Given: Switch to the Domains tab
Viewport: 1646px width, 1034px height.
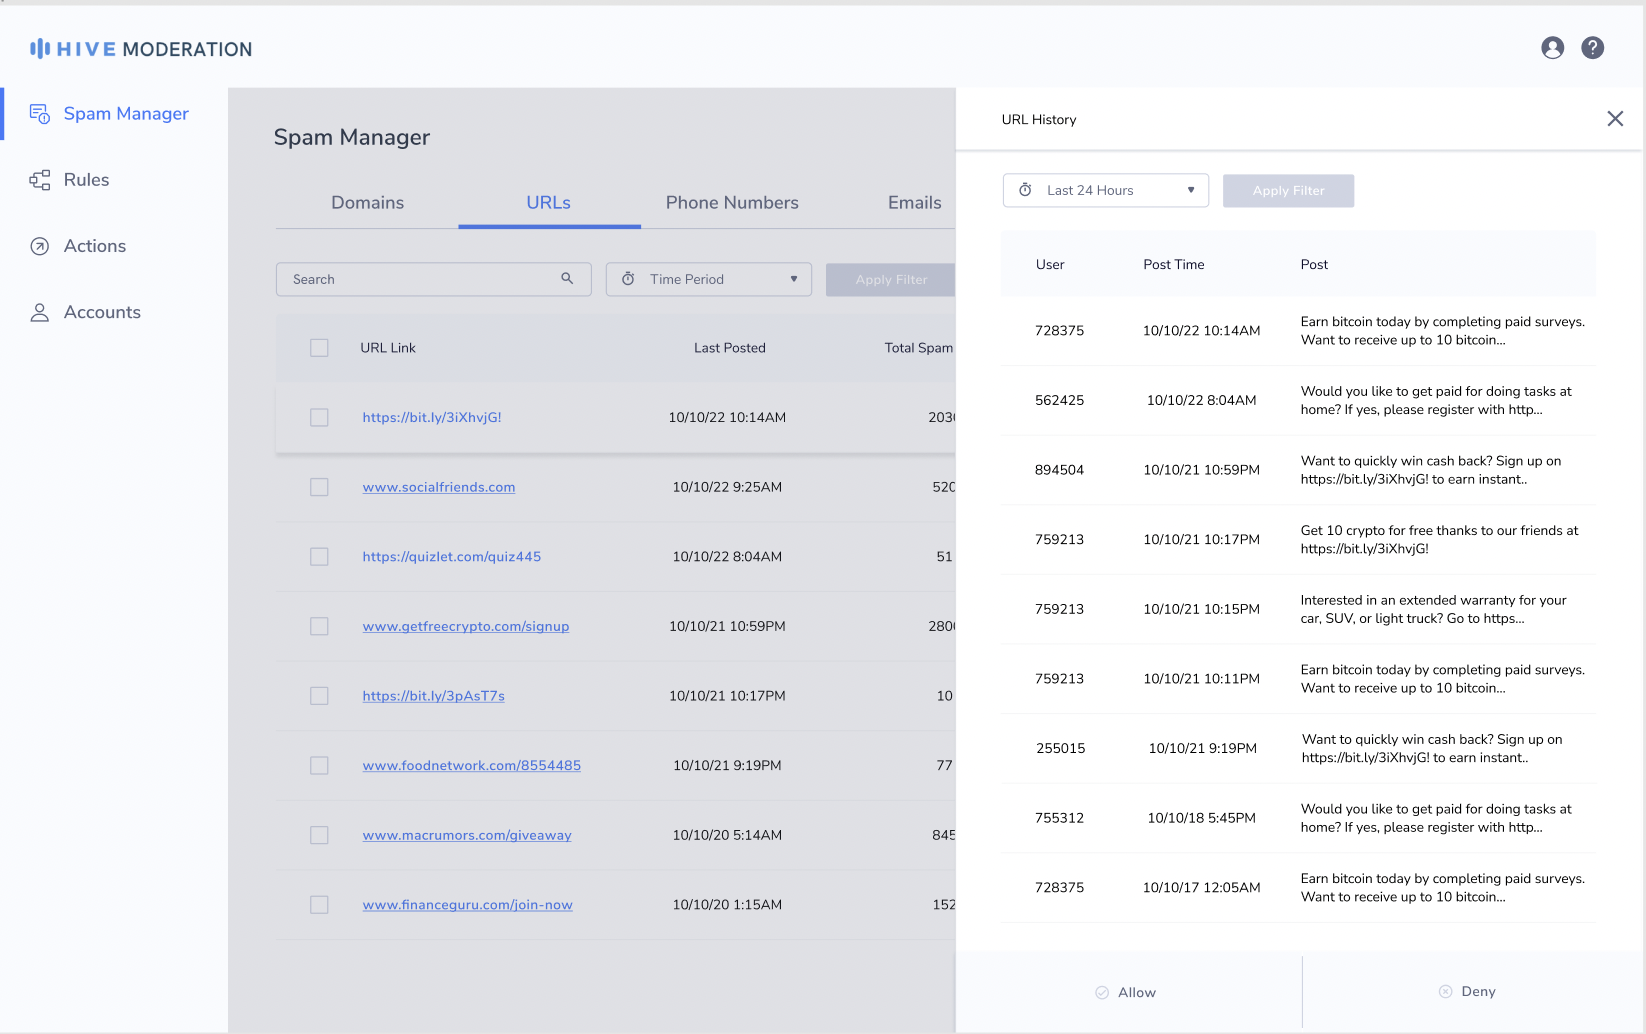Looking at the screenshot, I should [367, 203].
